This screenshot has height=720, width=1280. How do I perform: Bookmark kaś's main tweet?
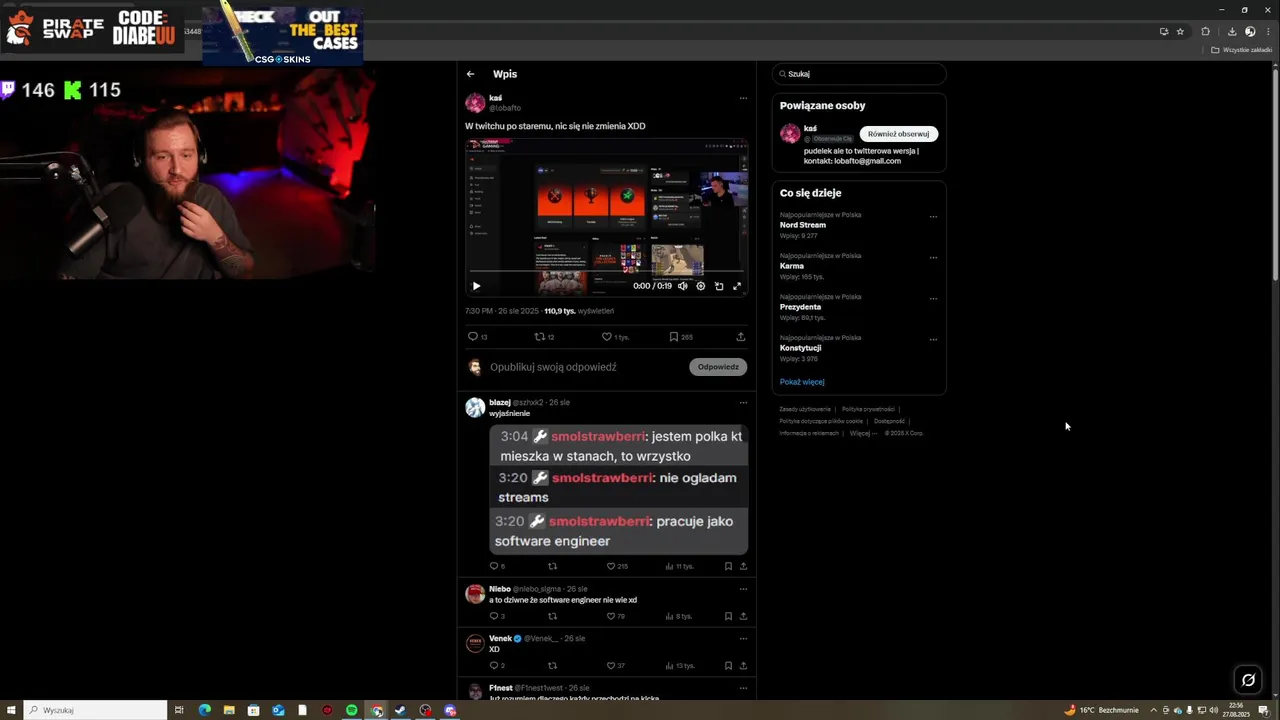click(680, 337)
